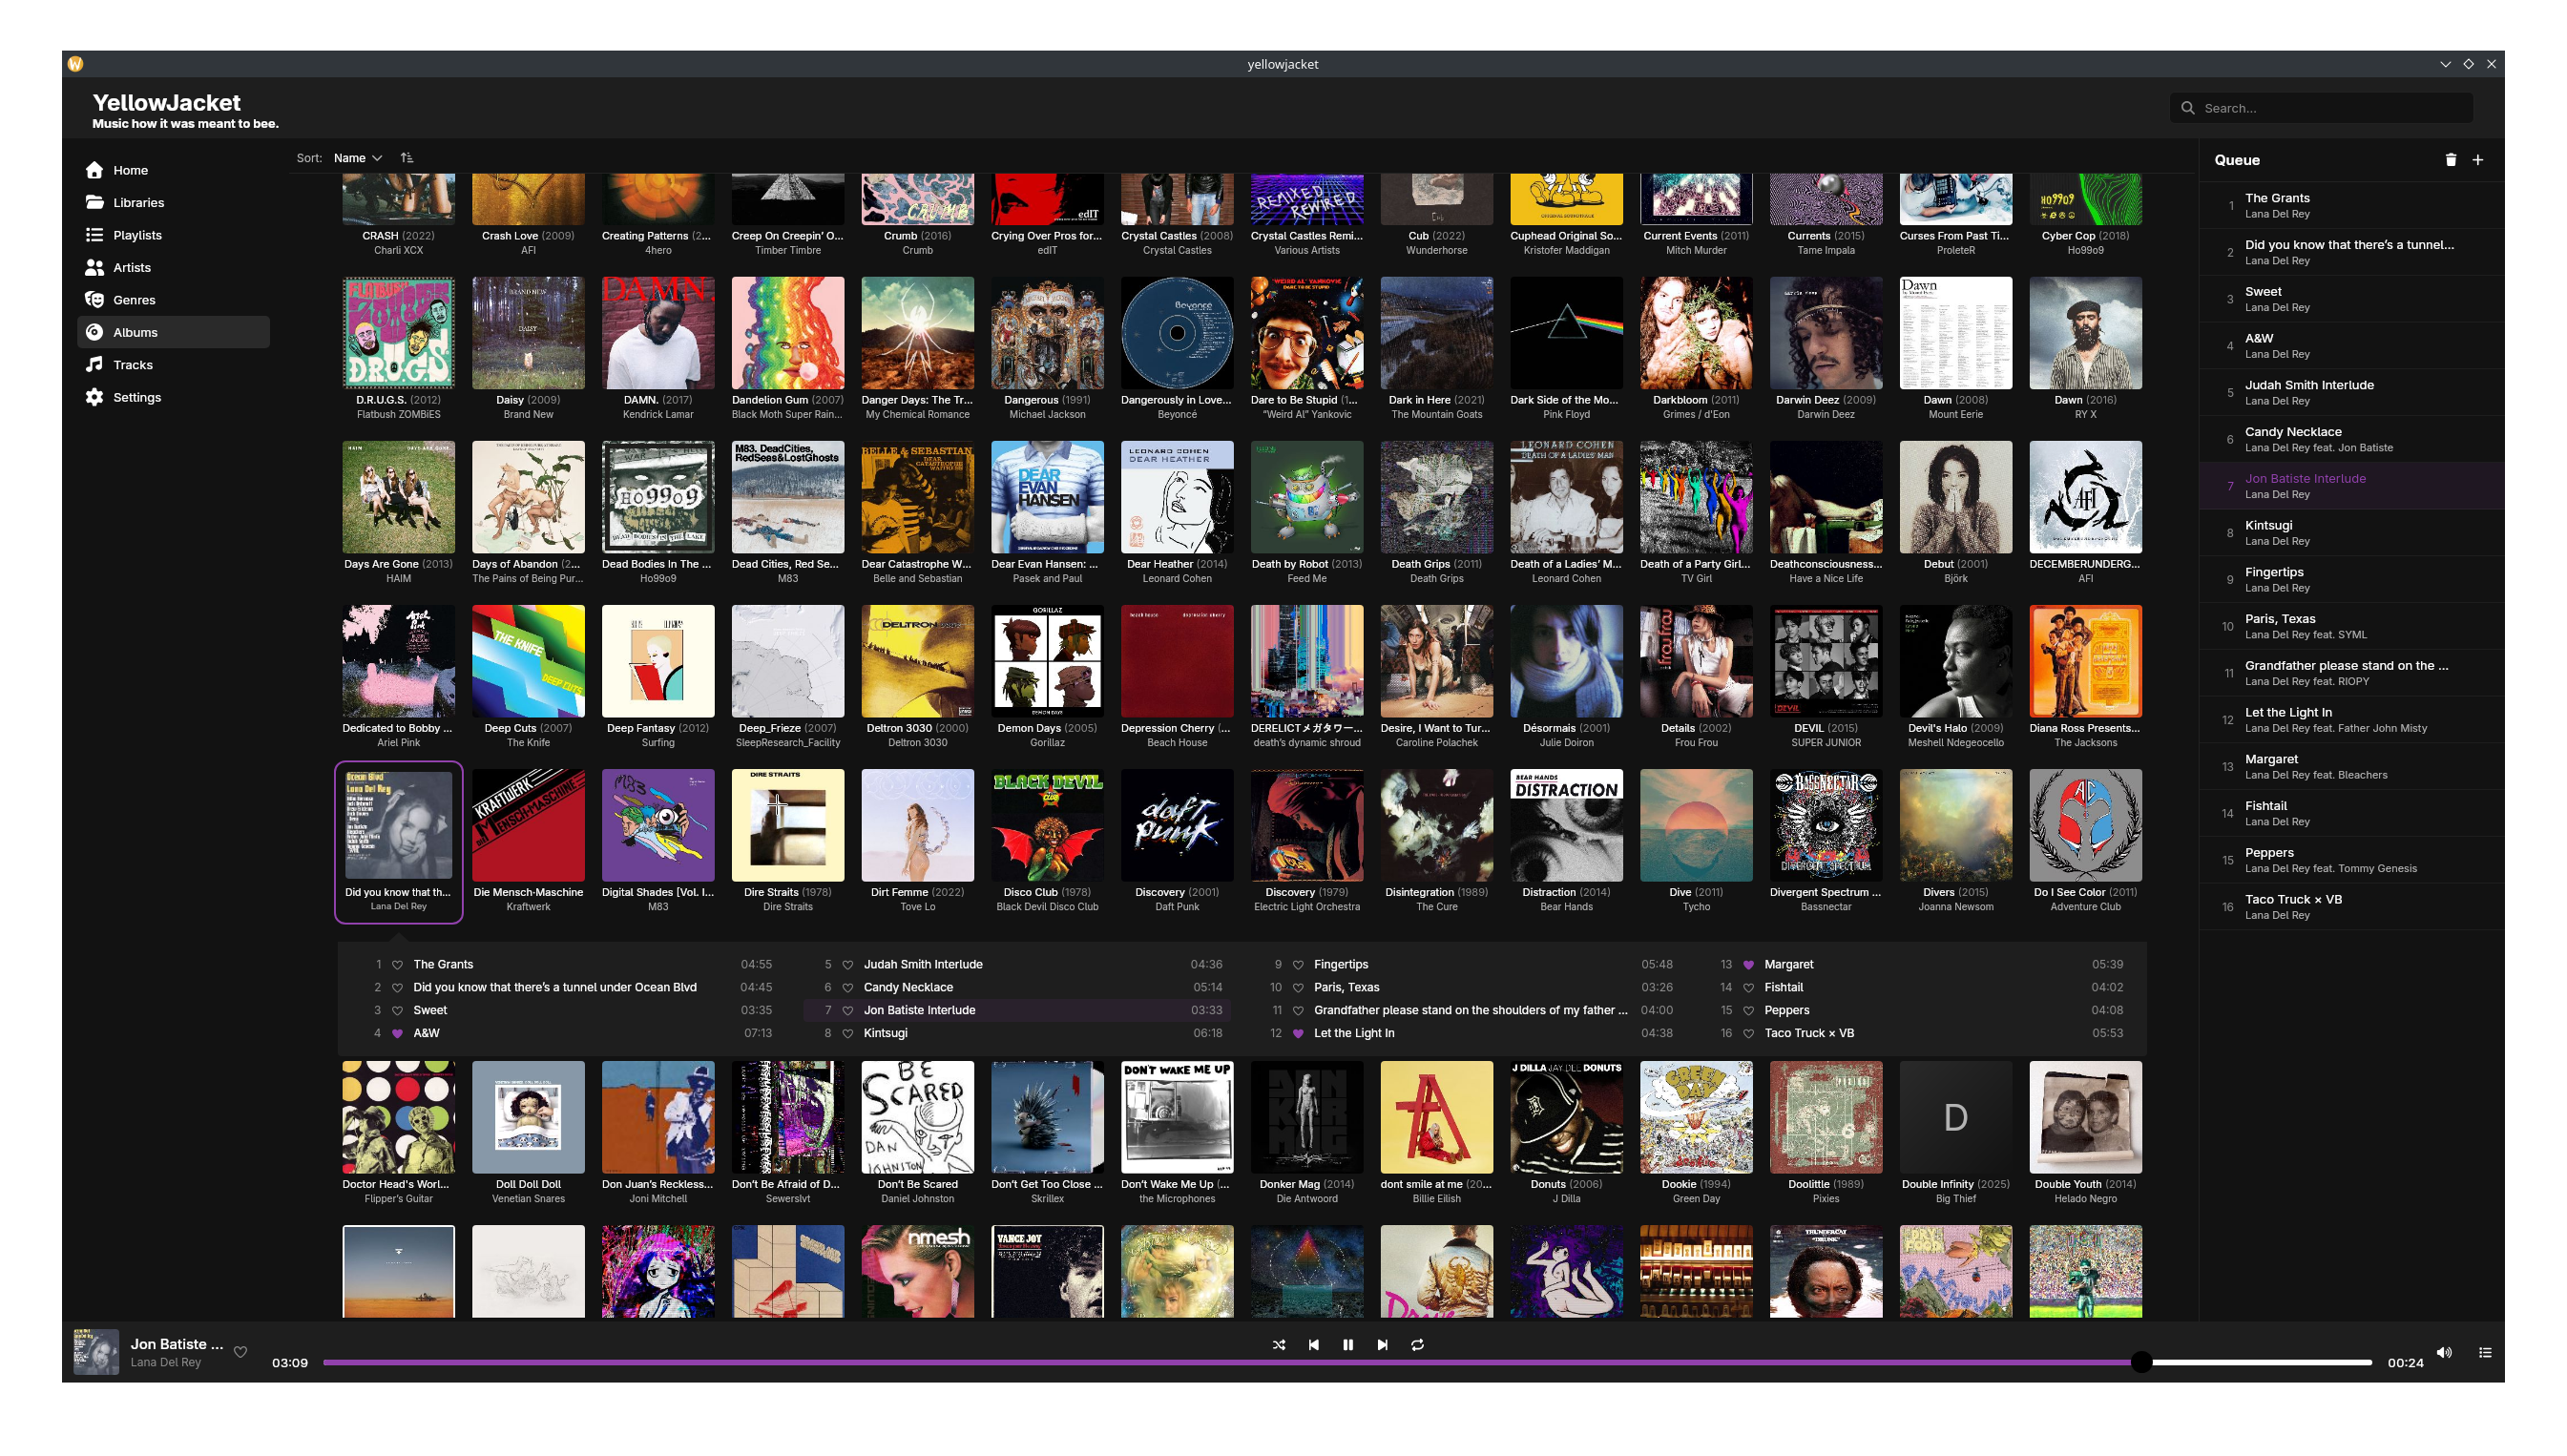Open Genres from the left sidebar
2567x1456 pixels.
pyautogui.click(x=95, y=299)
